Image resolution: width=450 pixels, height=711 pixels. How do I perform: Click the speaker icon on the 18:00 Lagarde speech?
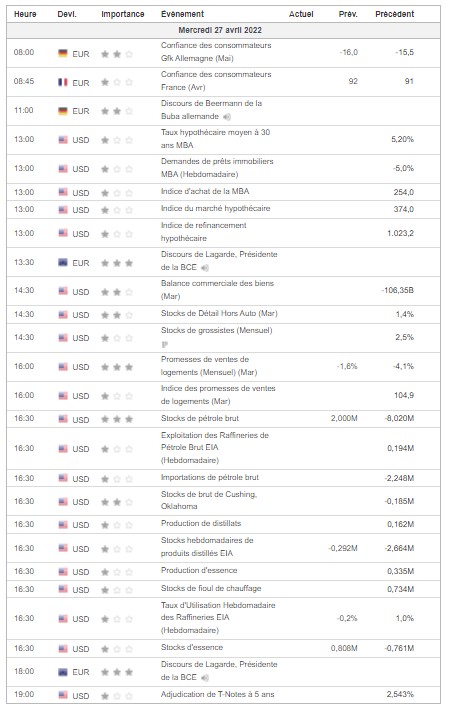(205, 678)
